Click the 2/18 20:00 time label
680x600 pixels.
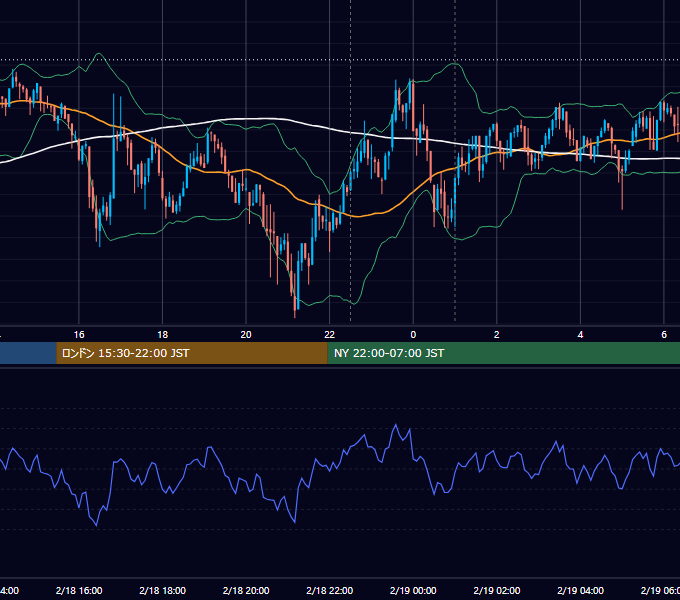(246, 590)
